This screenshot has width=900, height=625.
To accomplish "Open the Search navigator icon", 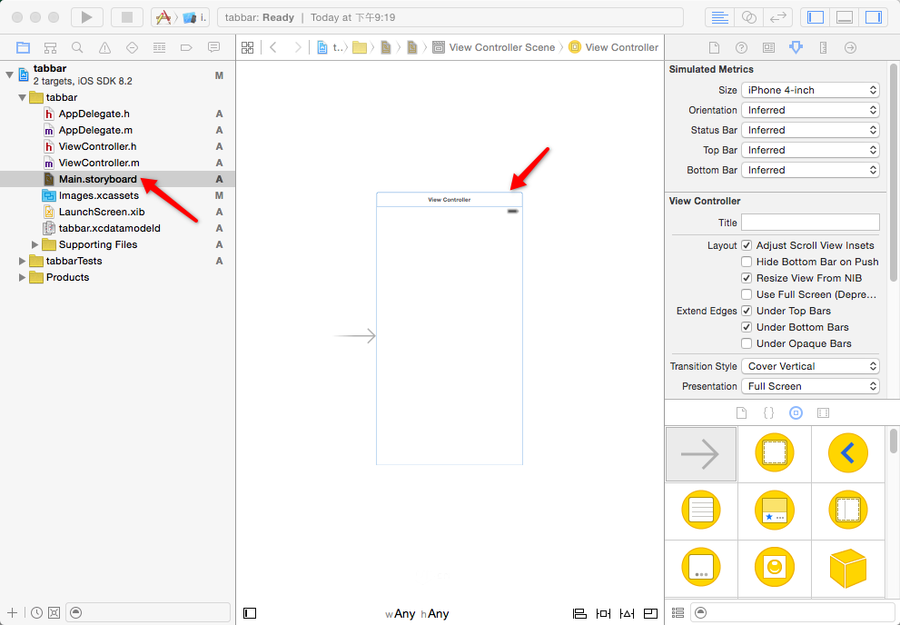I will point(77,47).
